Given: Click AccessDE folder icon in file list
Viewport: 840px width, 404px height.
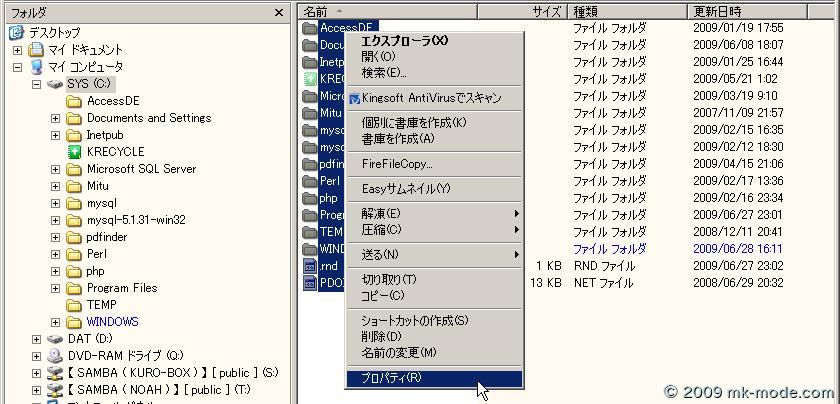Looking at the screenshot, I should [310, 28].
